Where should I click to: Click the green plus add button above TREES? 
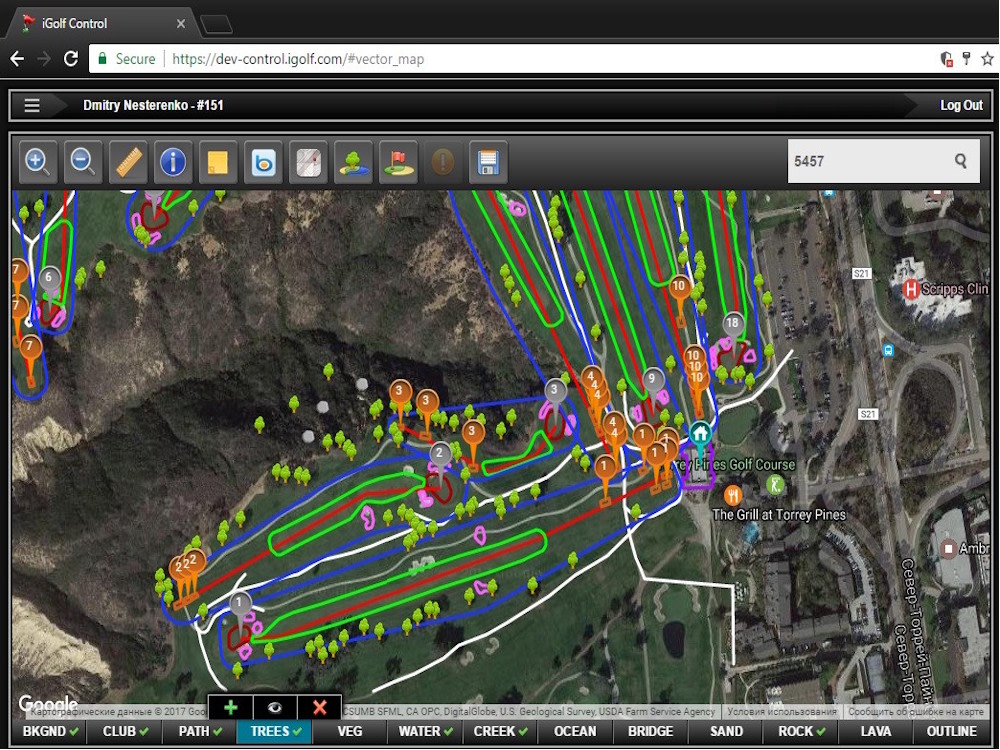(230, 707)
